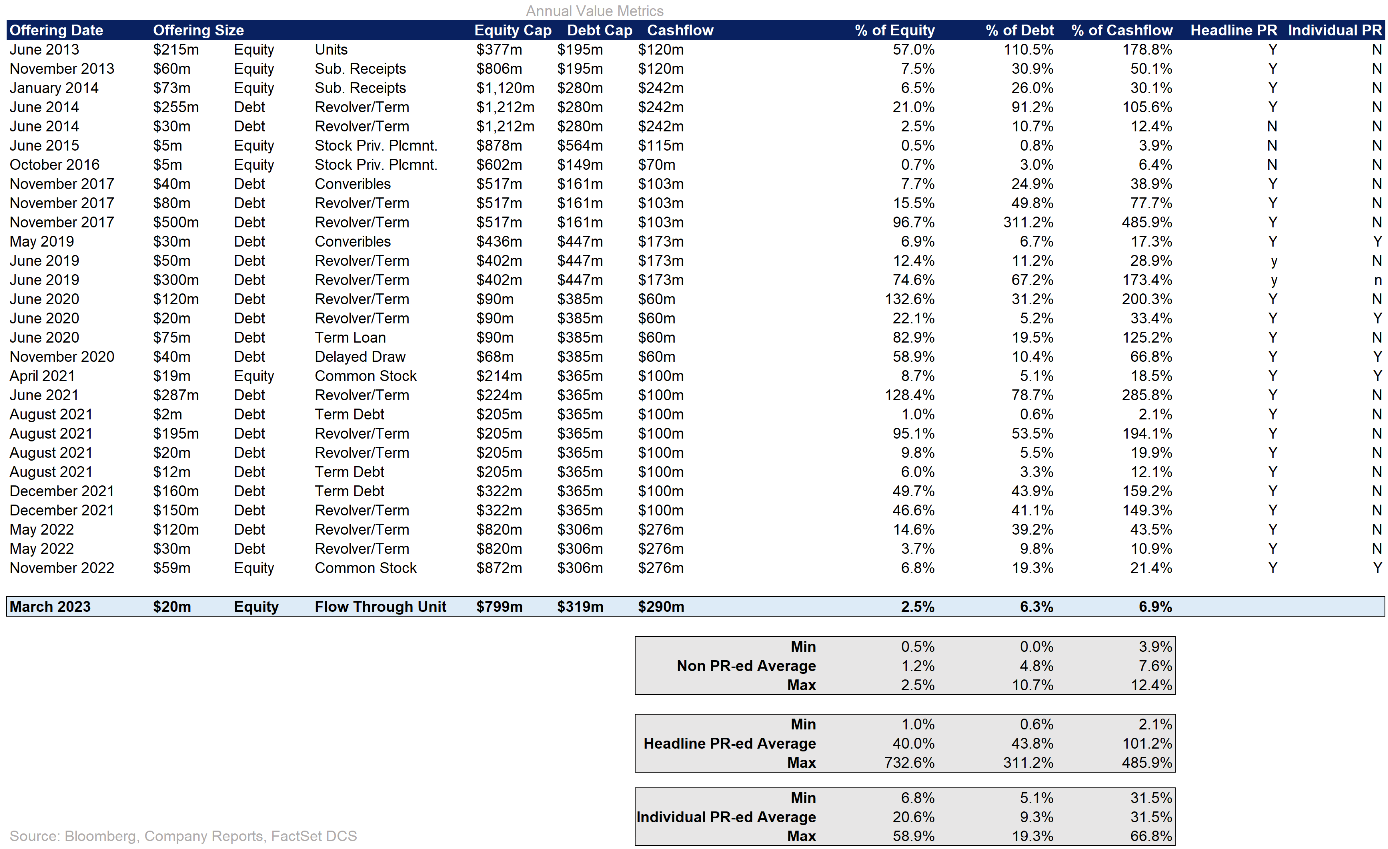Click the 'Equity Cap' column header

pos(512,30)
